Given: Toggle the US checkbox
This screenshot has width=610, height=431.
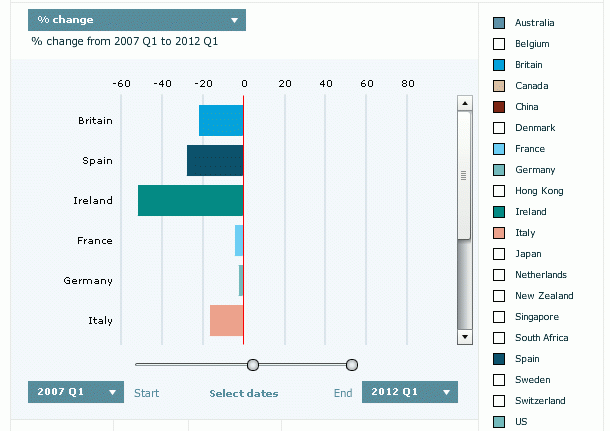Looking at the screenshot, I should coord(499,422).
